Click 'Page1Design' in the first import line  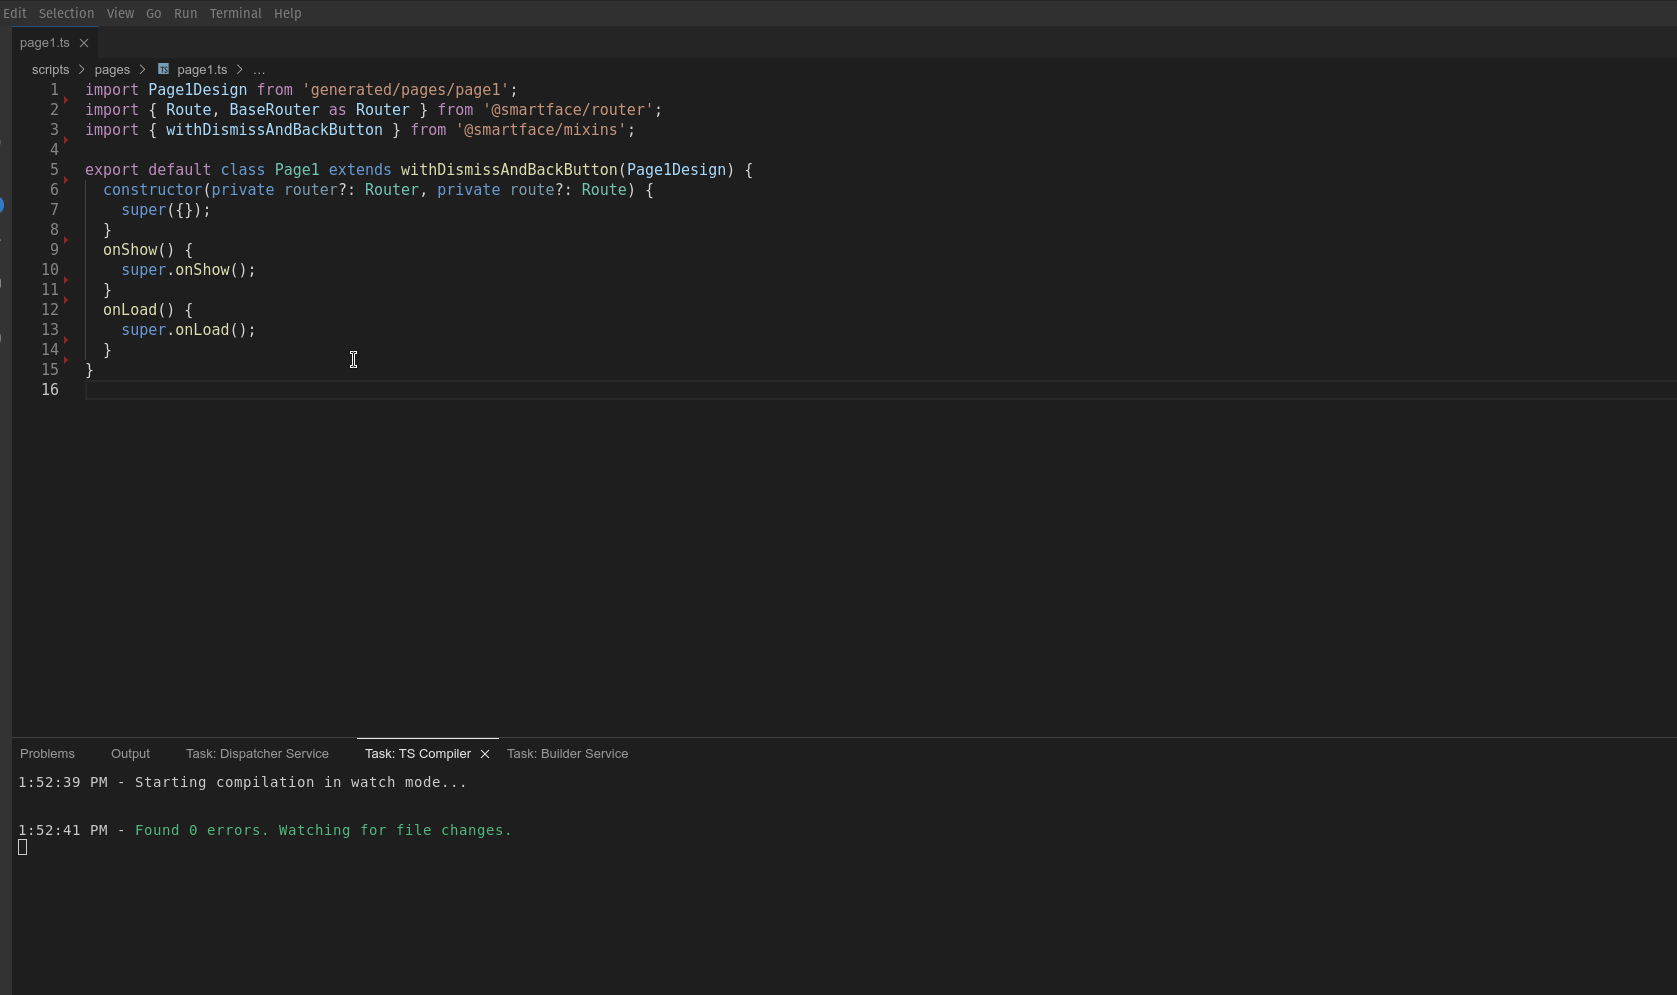click(197, 90)
